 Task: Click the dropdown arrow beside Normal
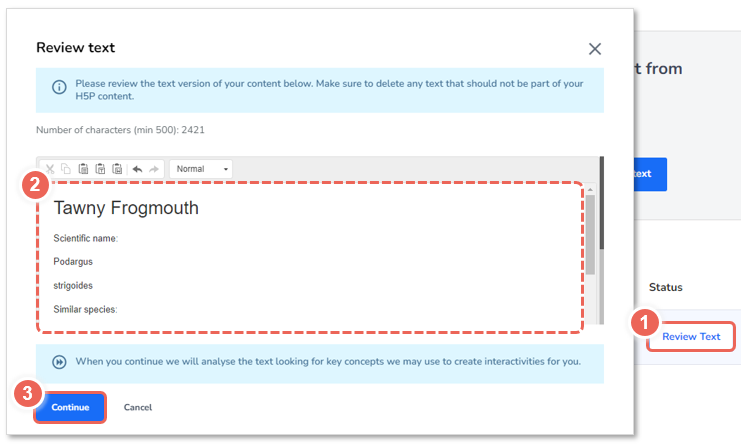226,169
